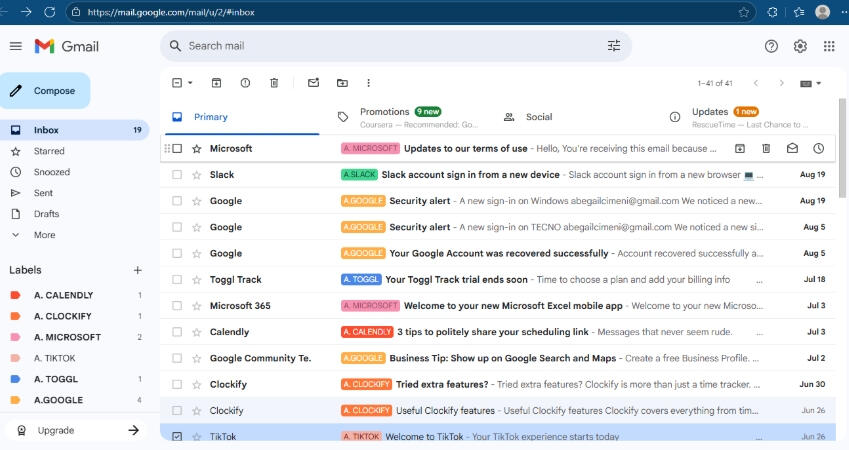Viewport: 849px width, 450px height.
Task: Open Settings gear icon
Action: (x=800, y=46)
